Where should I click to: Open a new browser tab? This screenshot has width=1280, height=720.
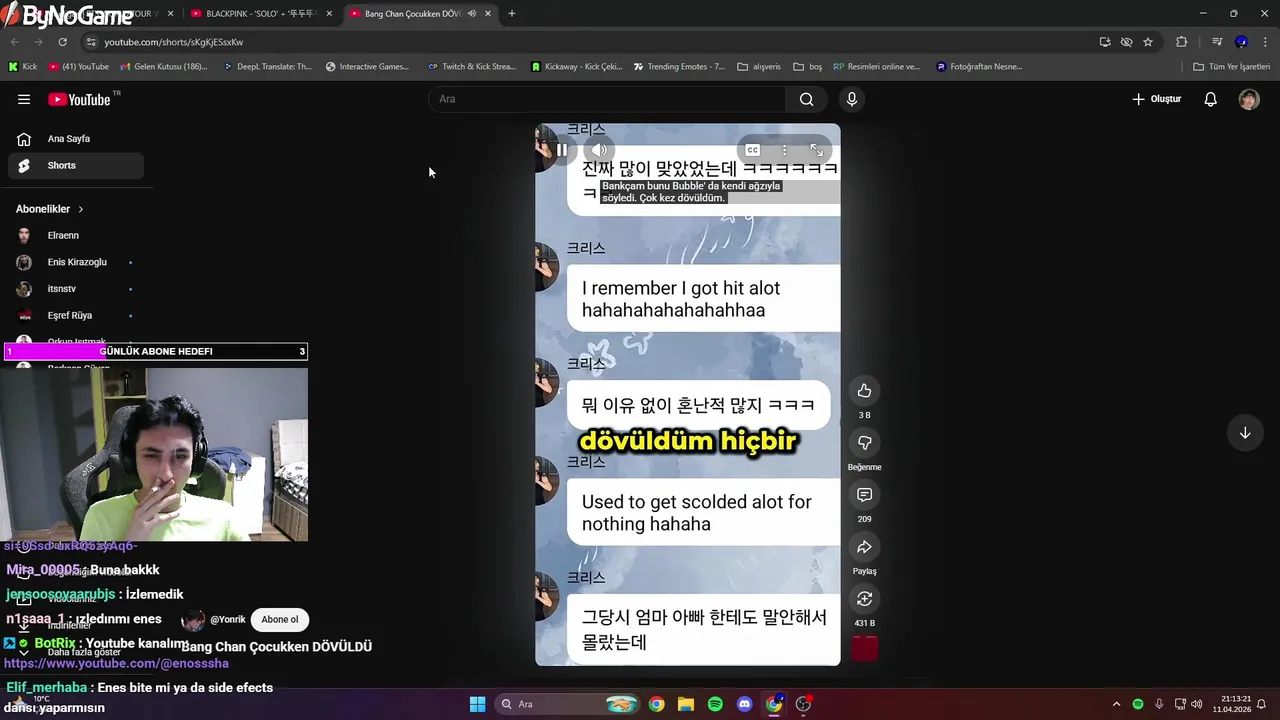(x=512, y=14)
